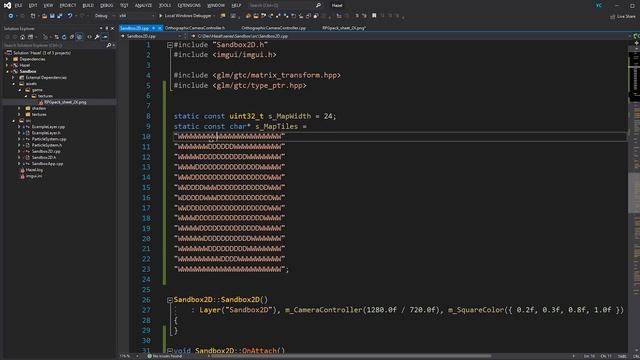This screenshot has width=640, height=360.
Task: Open the BUILD menu
Action: coord(88,5)
